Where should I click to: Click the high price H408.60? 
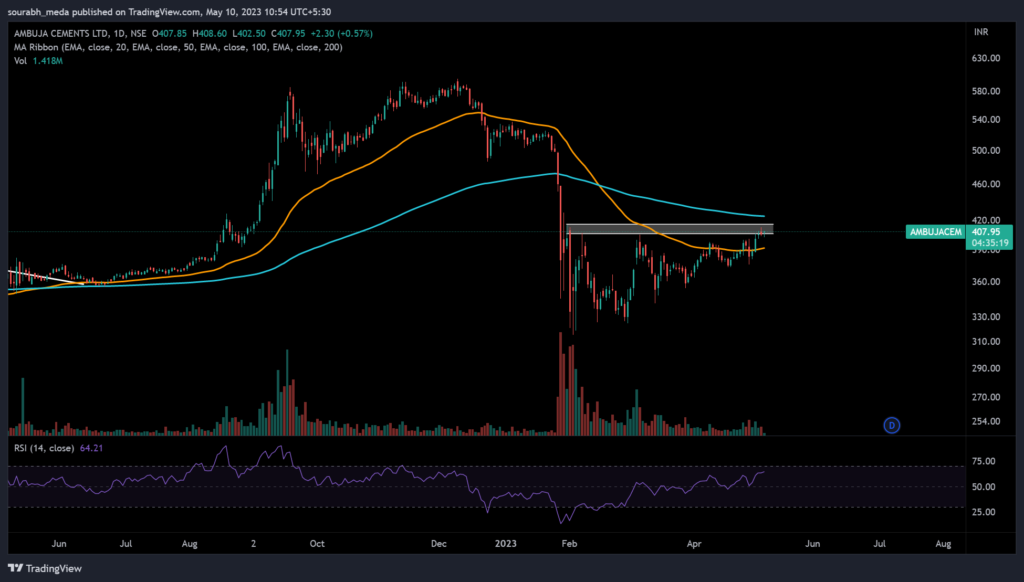coord(210,33)
